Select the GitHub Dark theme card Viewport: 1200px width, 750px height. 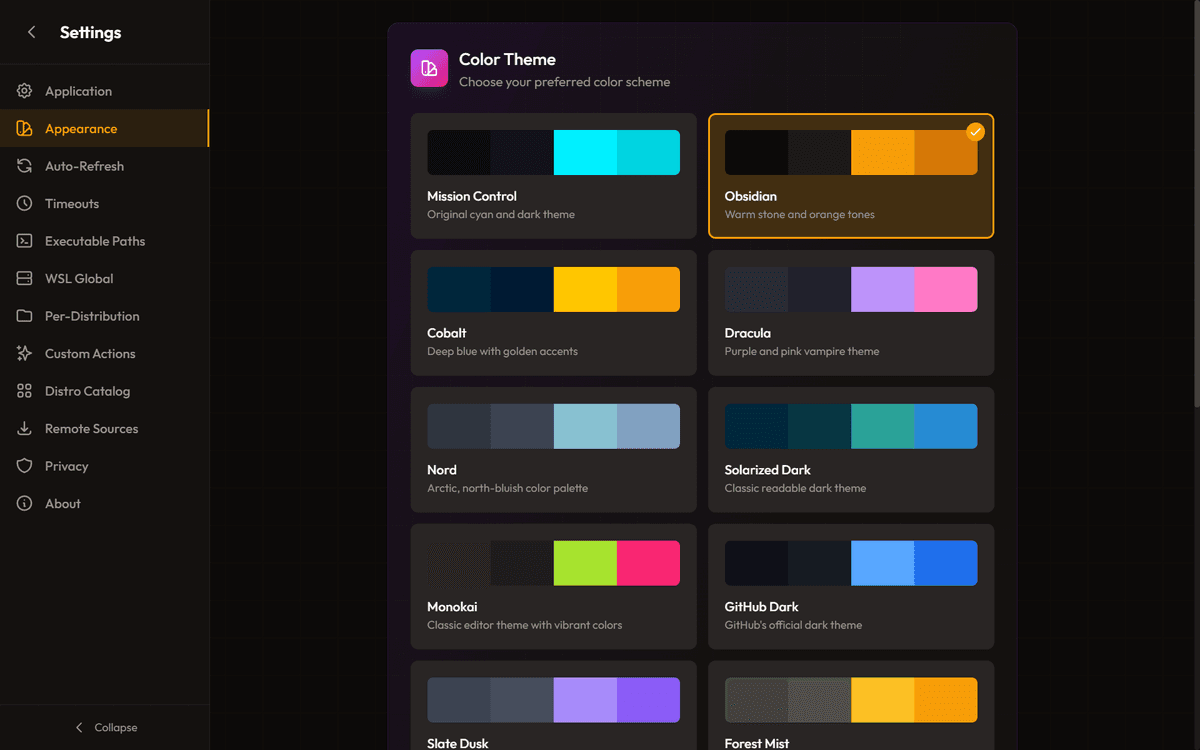click(850, 587)
